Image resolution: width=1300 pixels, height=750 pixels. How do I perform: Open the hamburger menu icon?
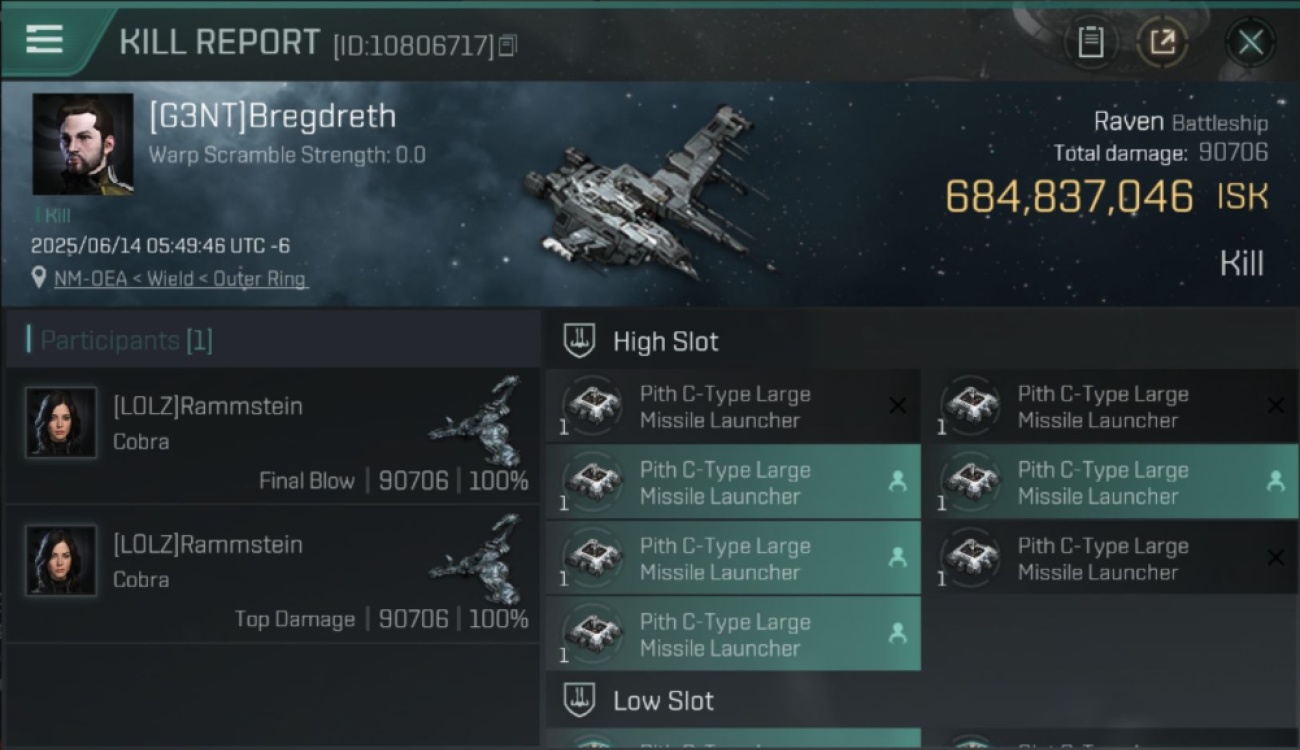(44, 39)
